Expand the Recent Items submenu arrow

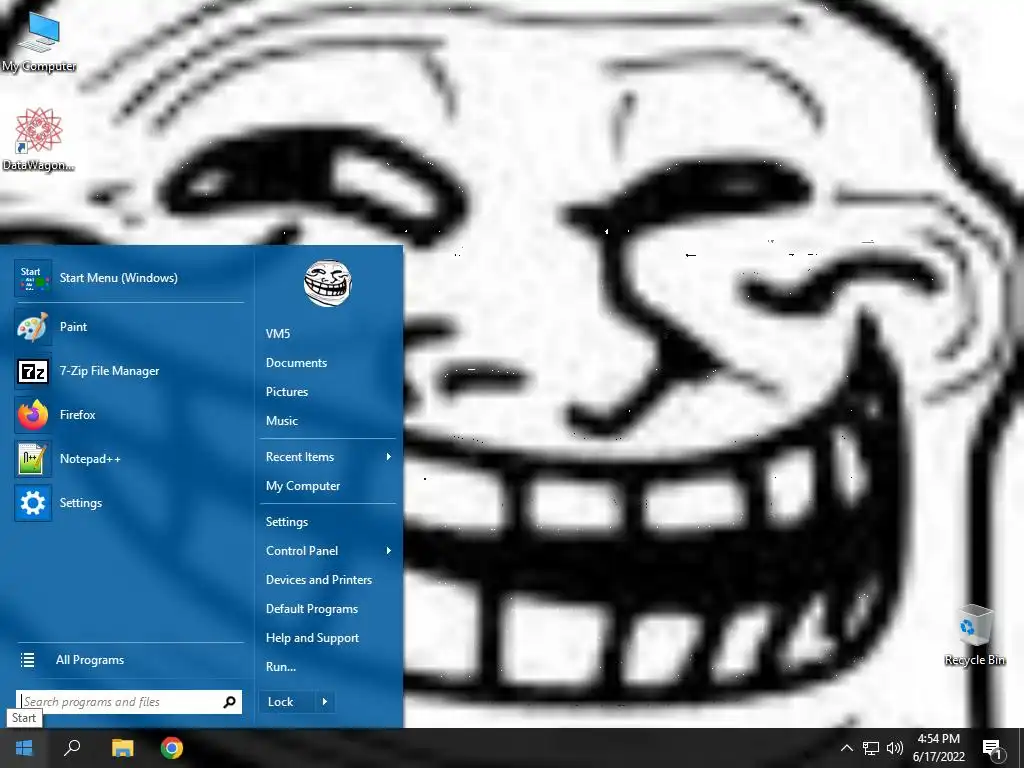tap(389, 457)
